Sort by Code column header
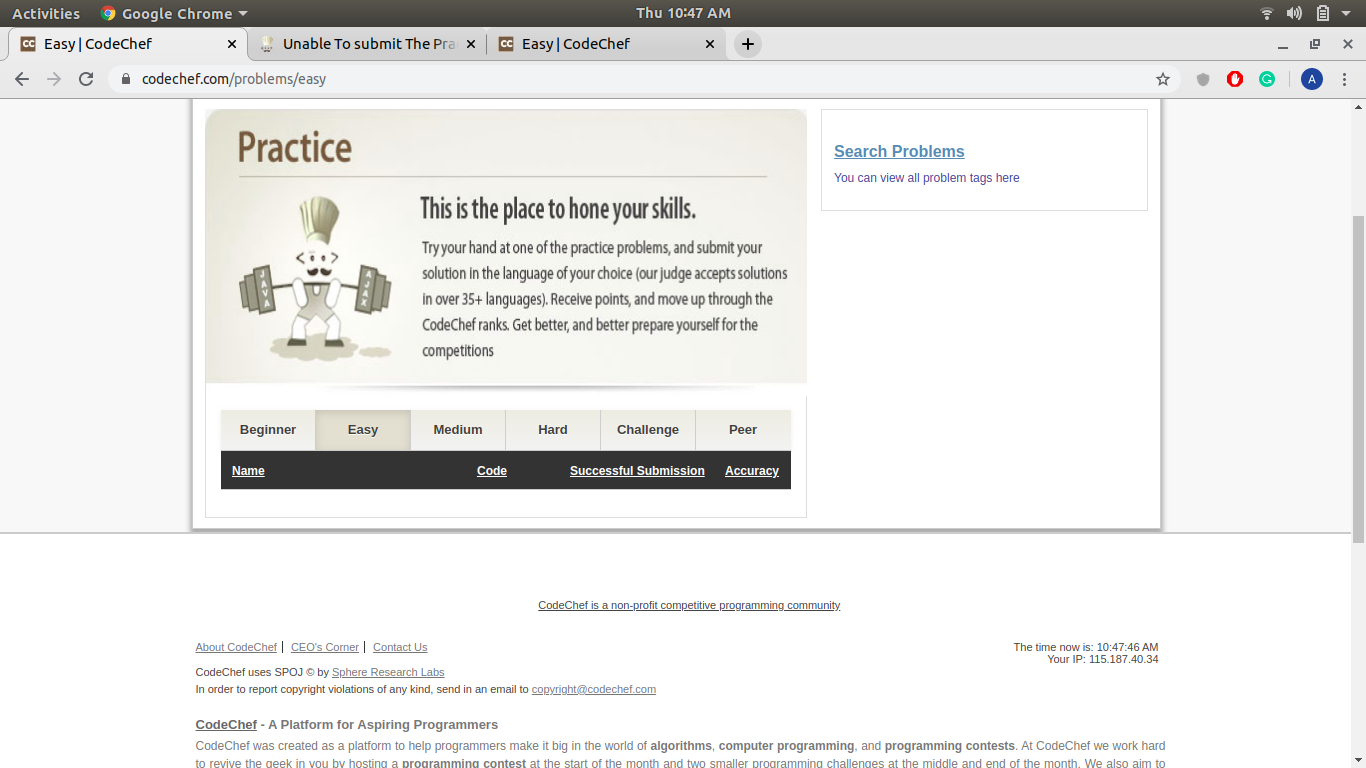The image size is (1366, 768). click(492, 471)
